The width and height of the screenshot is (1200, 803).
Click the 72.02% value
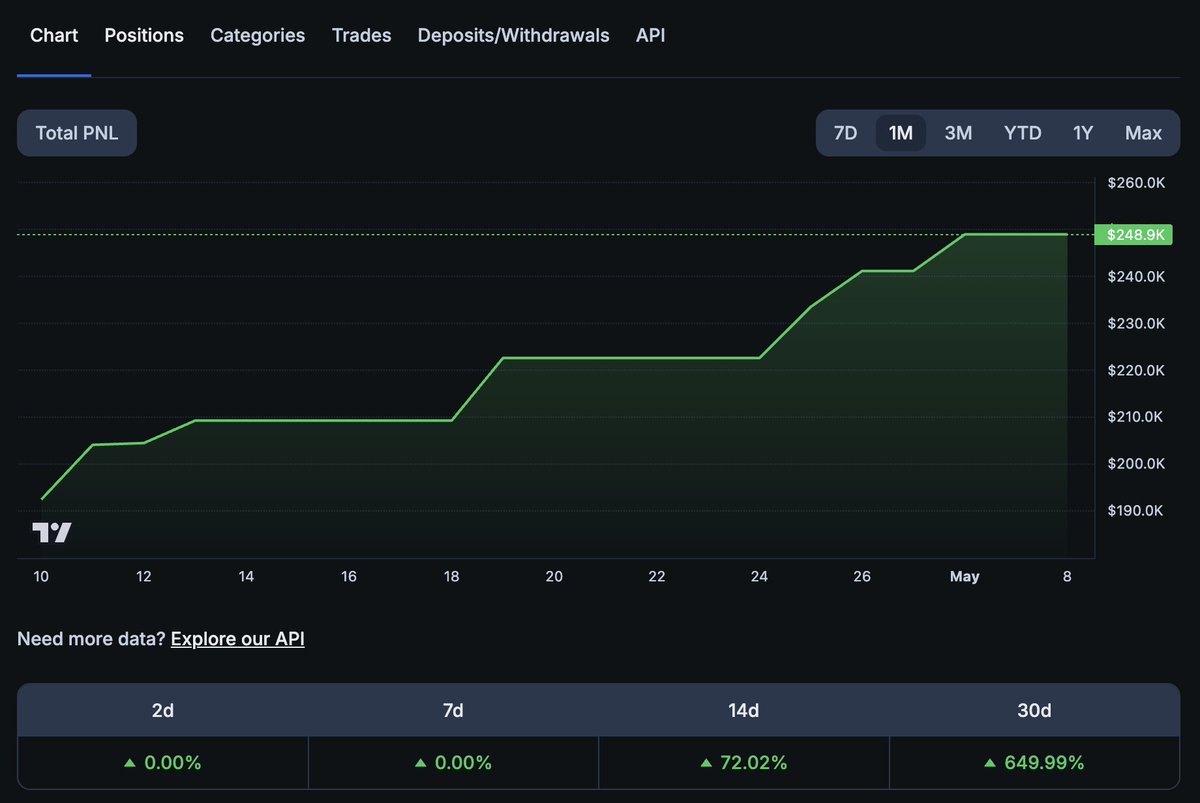tap(753, 763)
